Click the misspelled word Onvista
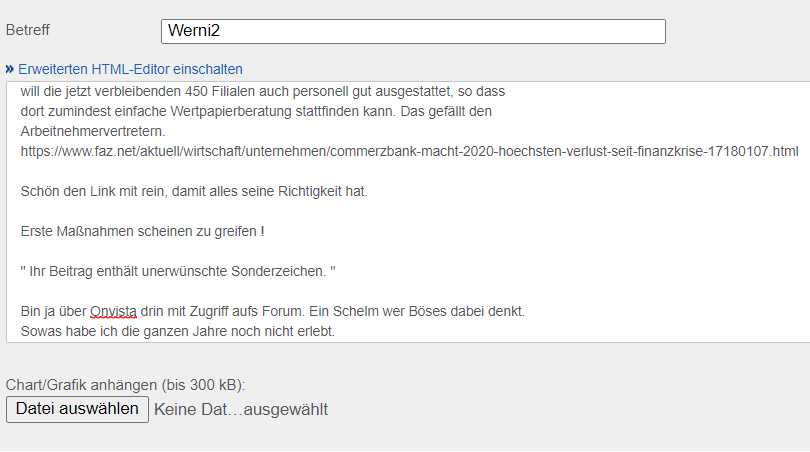810x452 pixels. 112,311
